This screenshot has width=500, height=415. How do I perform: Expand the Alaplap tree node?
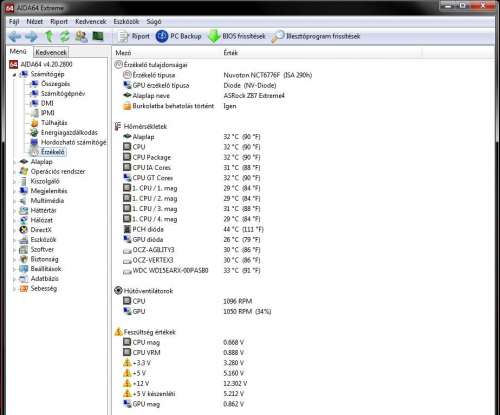pyautogui.click(x=14, y=162)
